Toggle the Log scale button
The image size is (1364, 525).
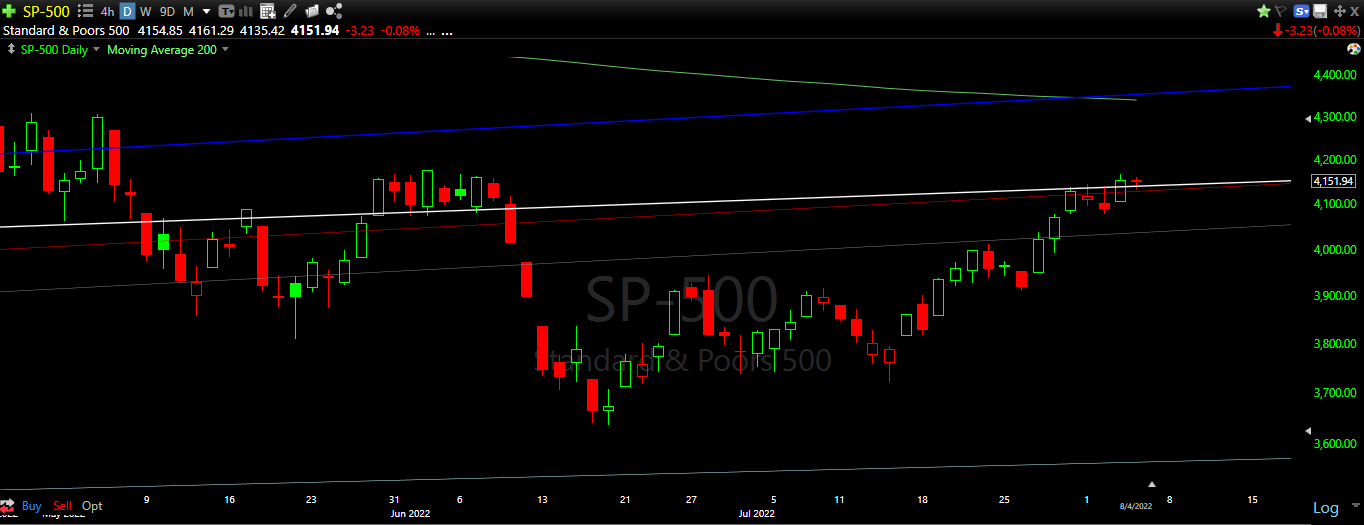pos(1325,508)
